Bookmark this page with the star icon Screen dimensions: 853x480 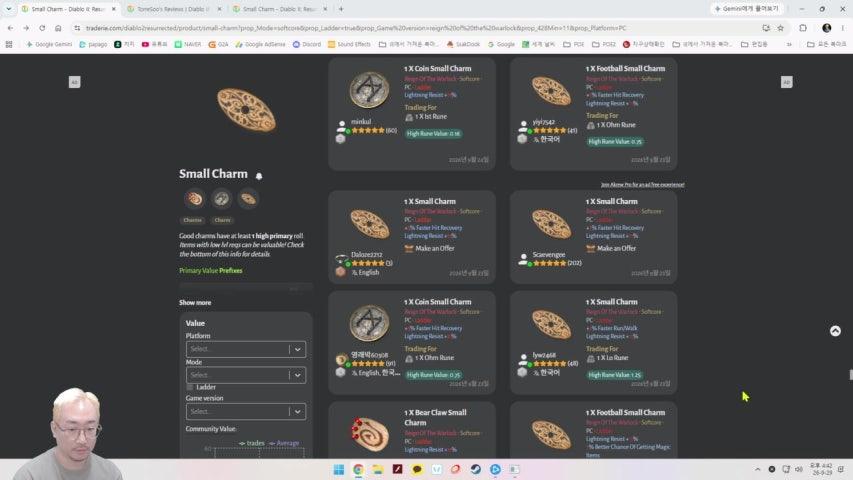(x=781, y=28)
